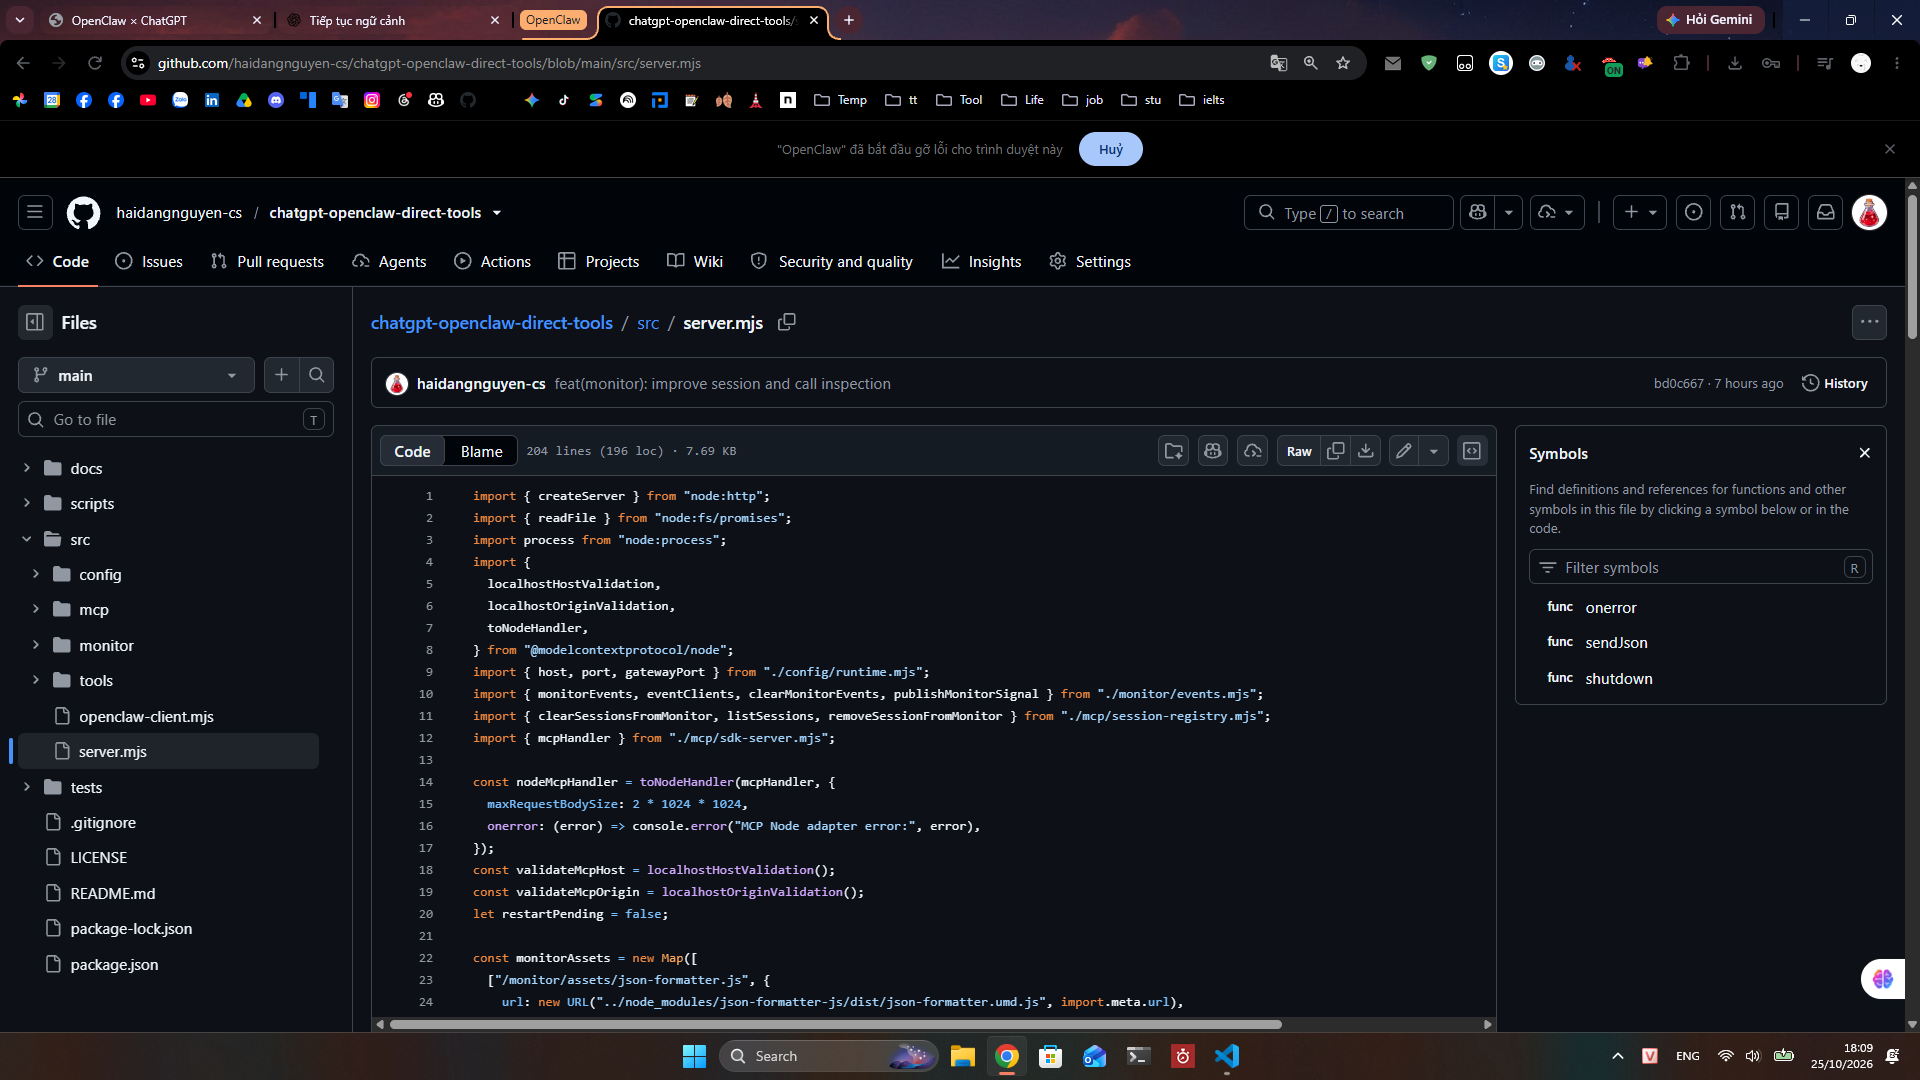The width and height of the screenshot is (1920, 1080).
Task: Go to GitHub homepage via Octocat logo
Action: click(x=83, y=212)
